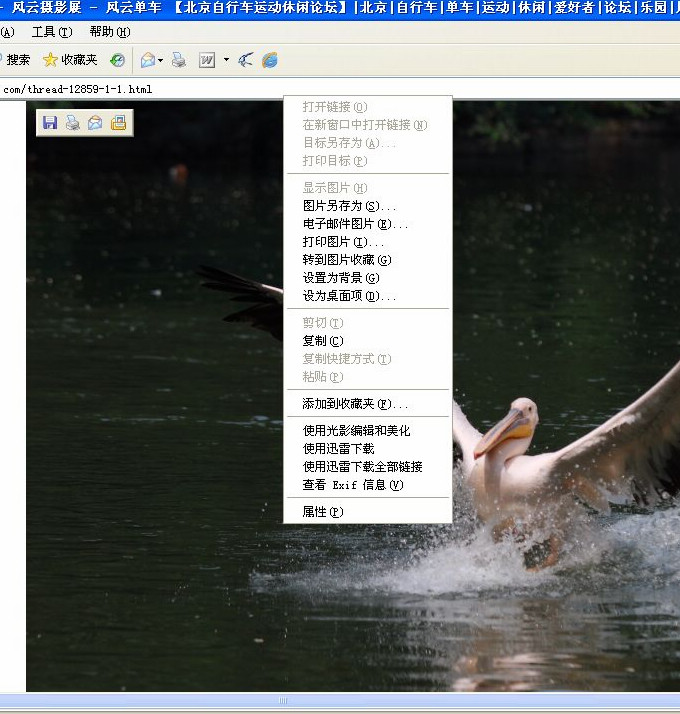Select 使用光影编辑和美化 menu entry
680x714 pixels.
[x=368, y=431]
